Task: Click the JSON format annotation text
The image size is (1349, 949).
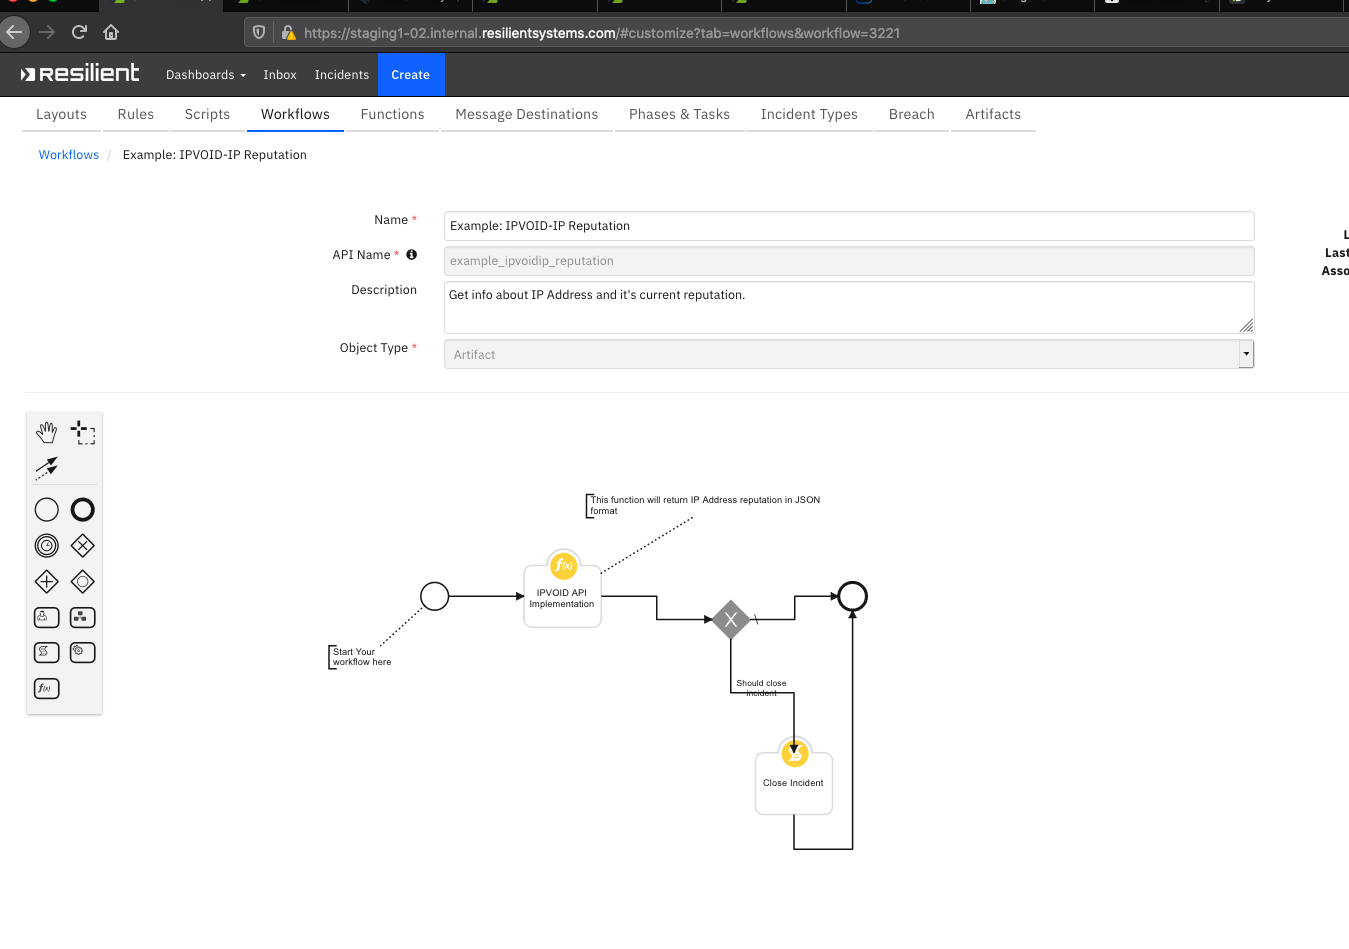Action: 705,505
